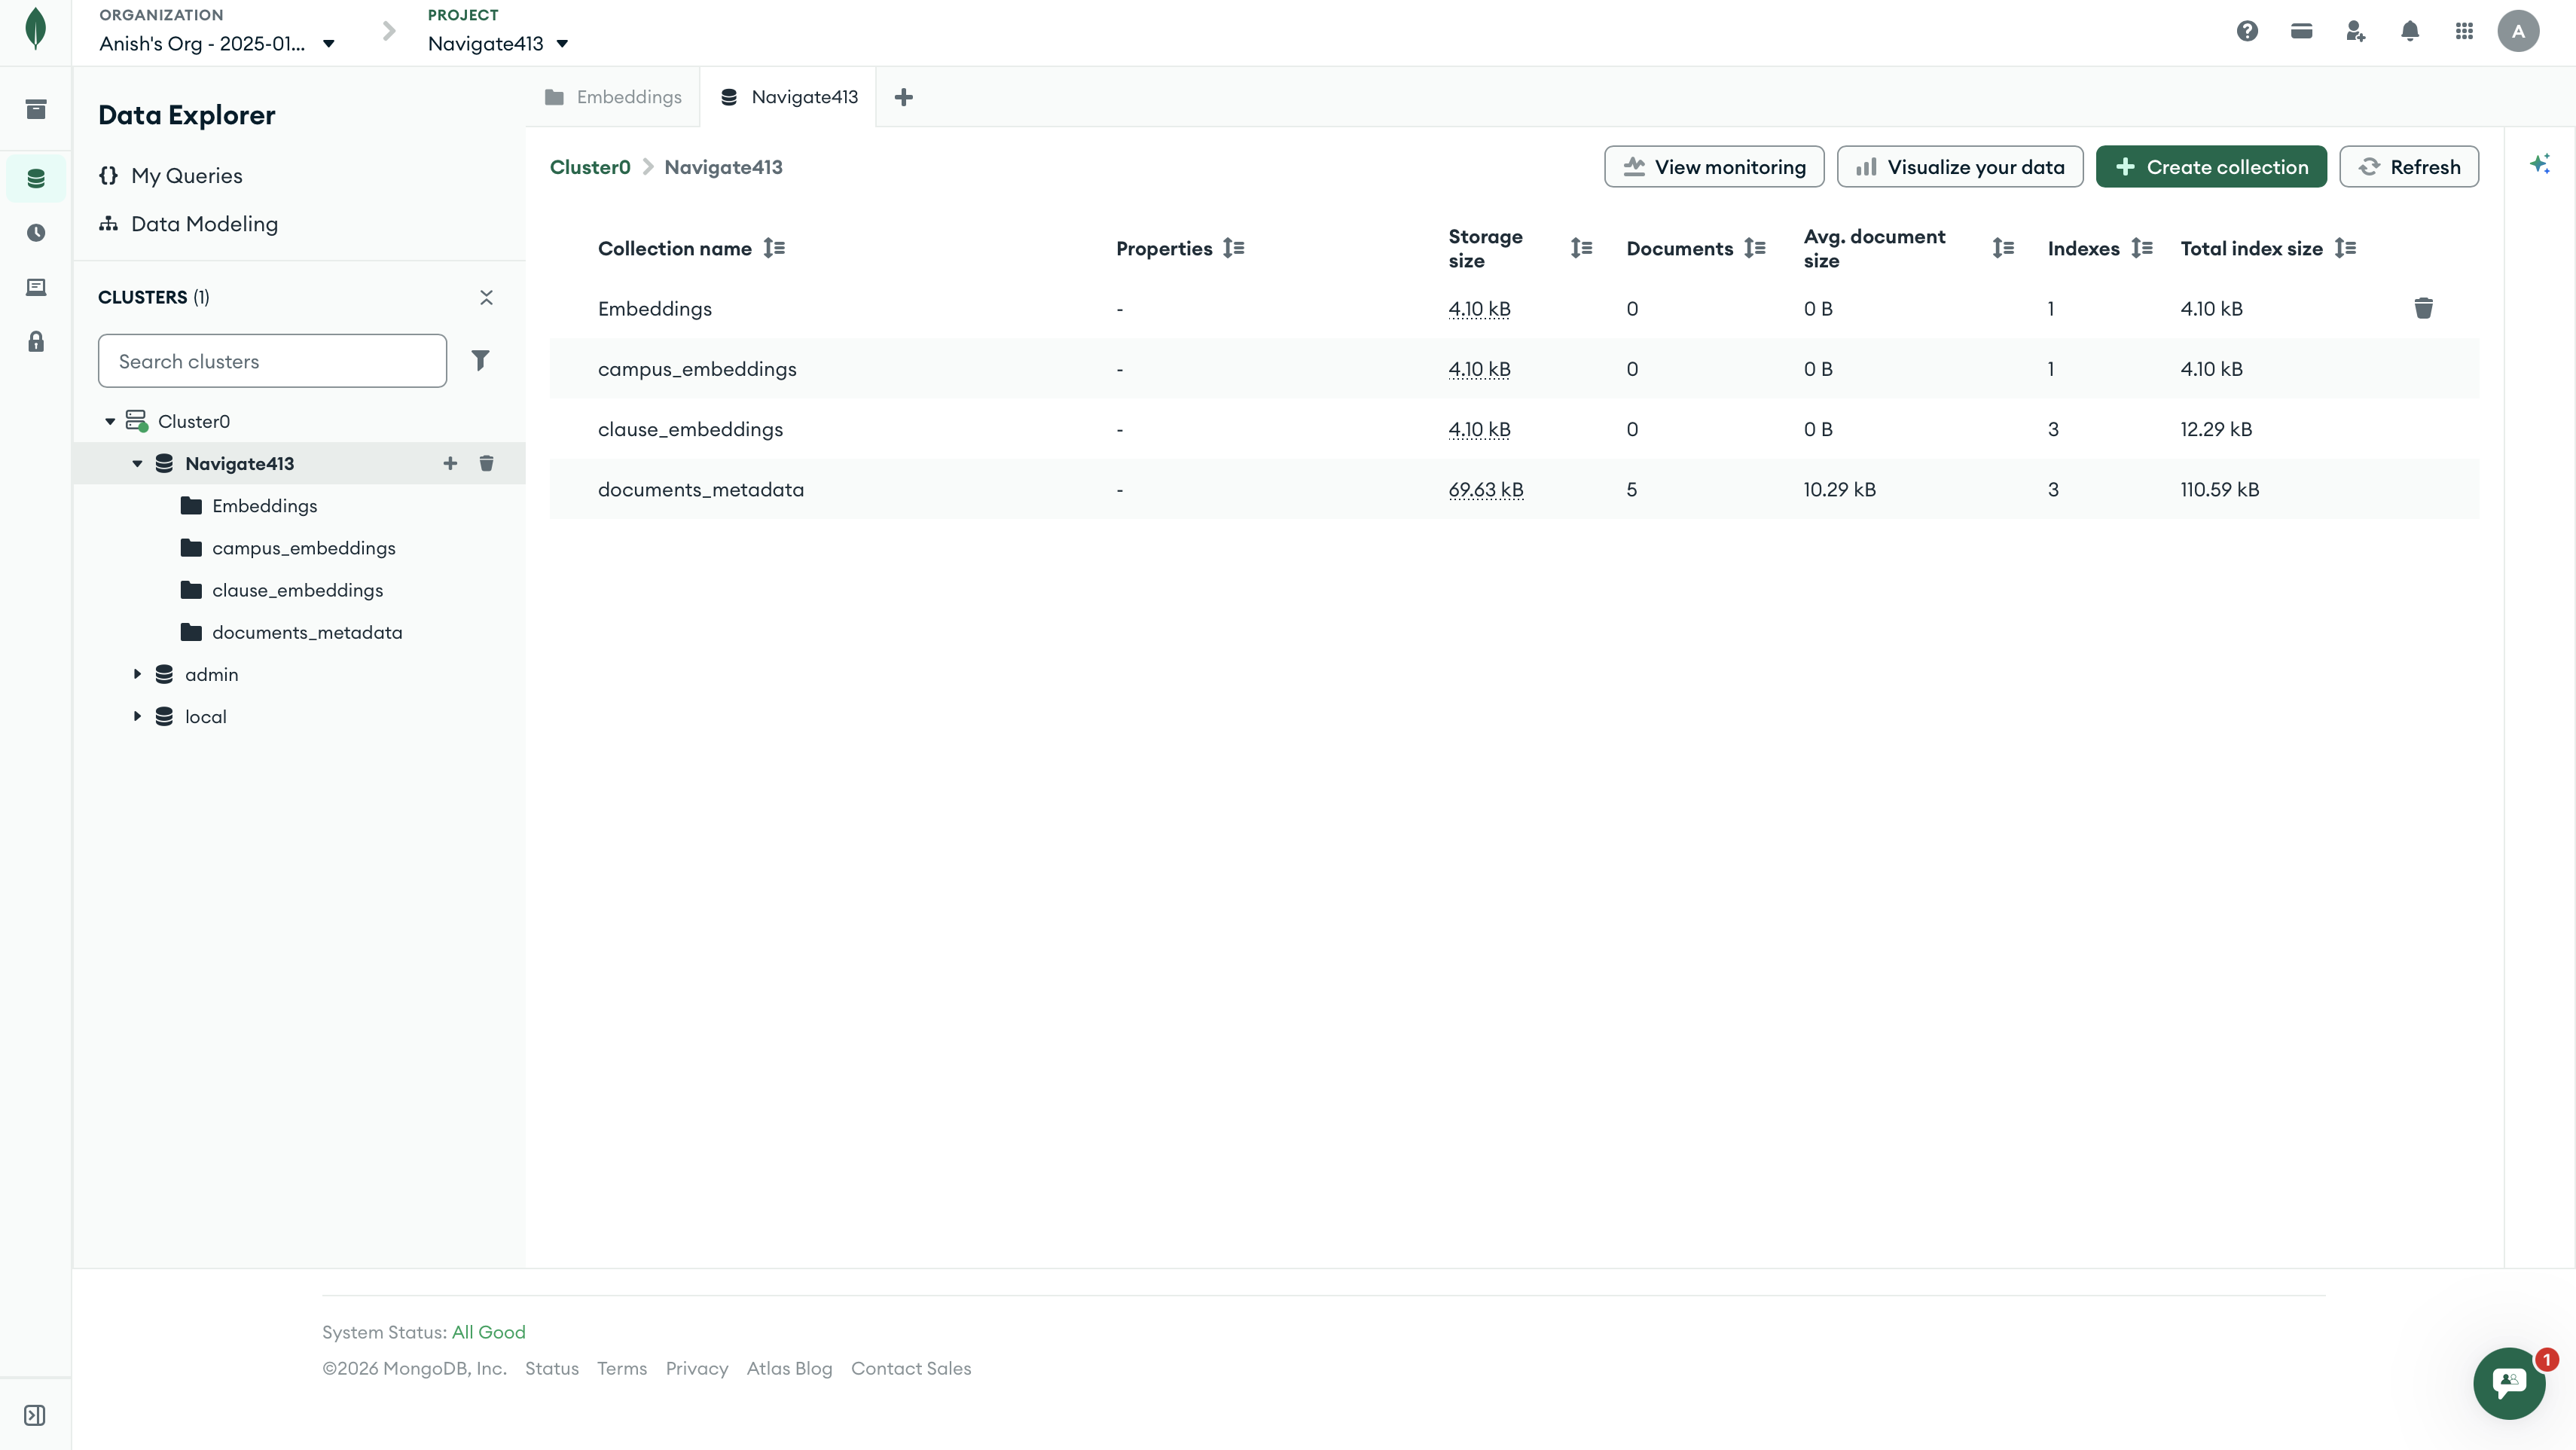
Task: Expand the admin database tree node
Action: [x=137, y=674]
